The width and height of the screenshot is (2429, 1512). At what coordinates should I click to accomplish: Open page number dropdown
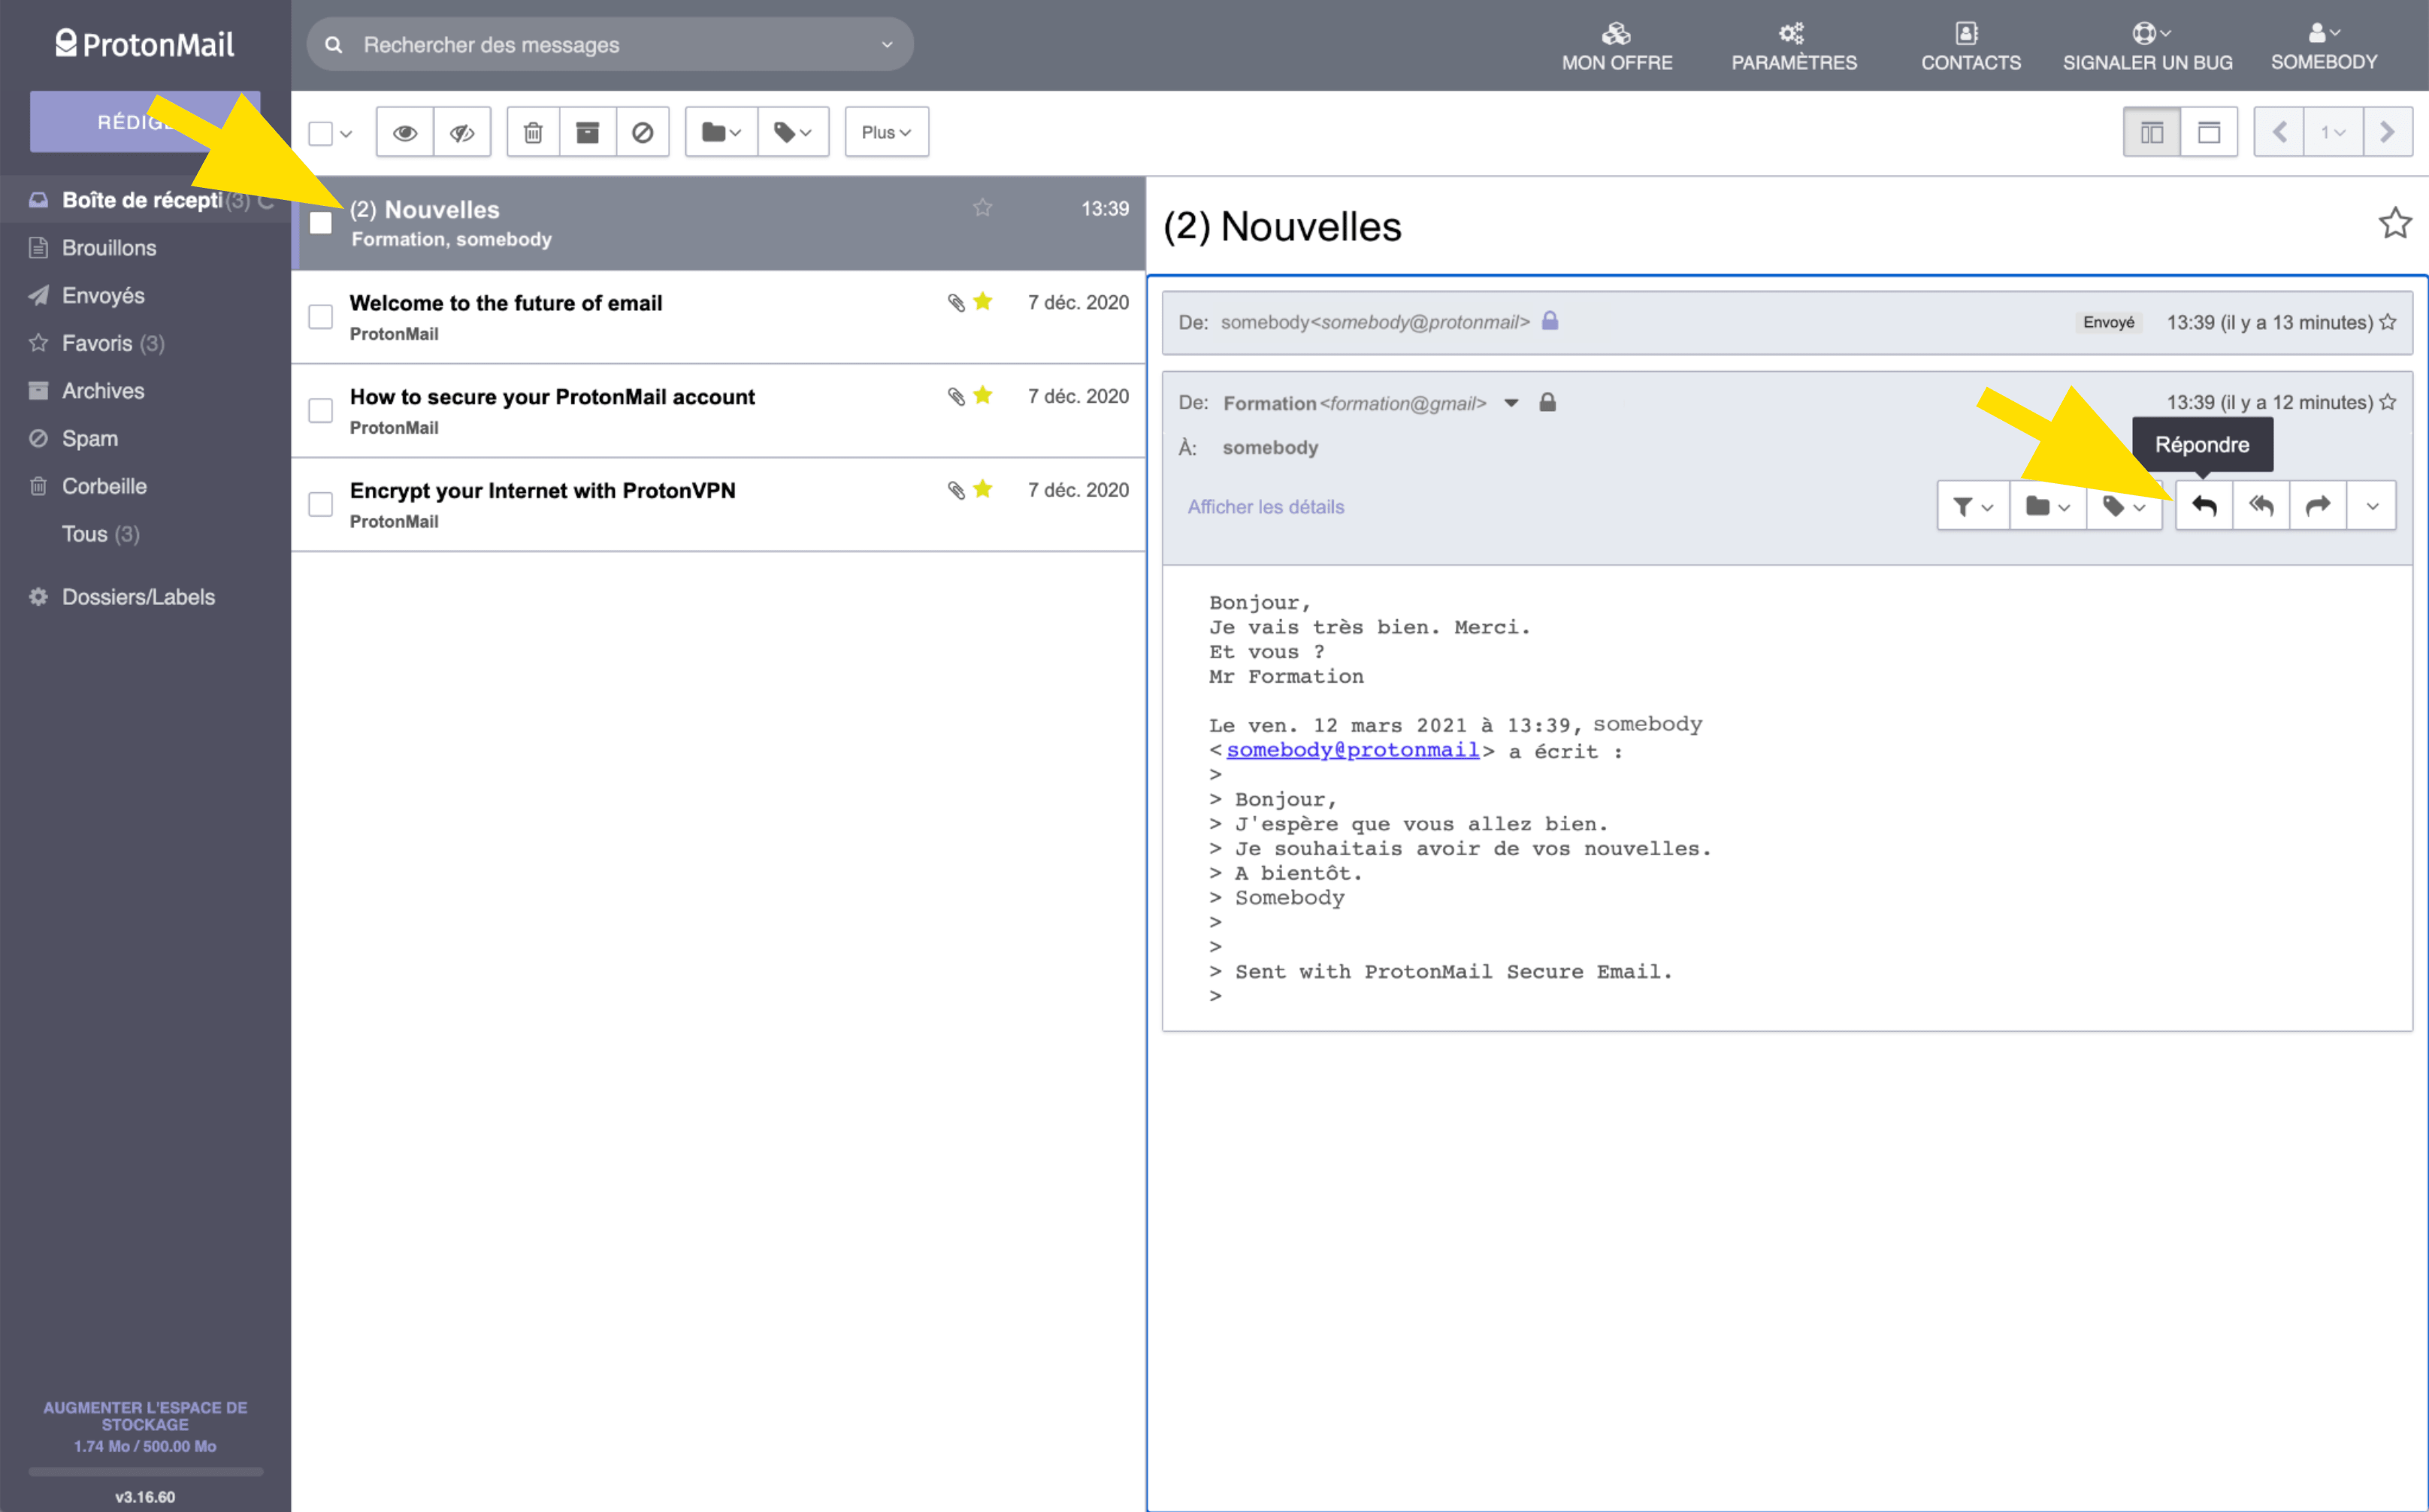coord(2333,132)
